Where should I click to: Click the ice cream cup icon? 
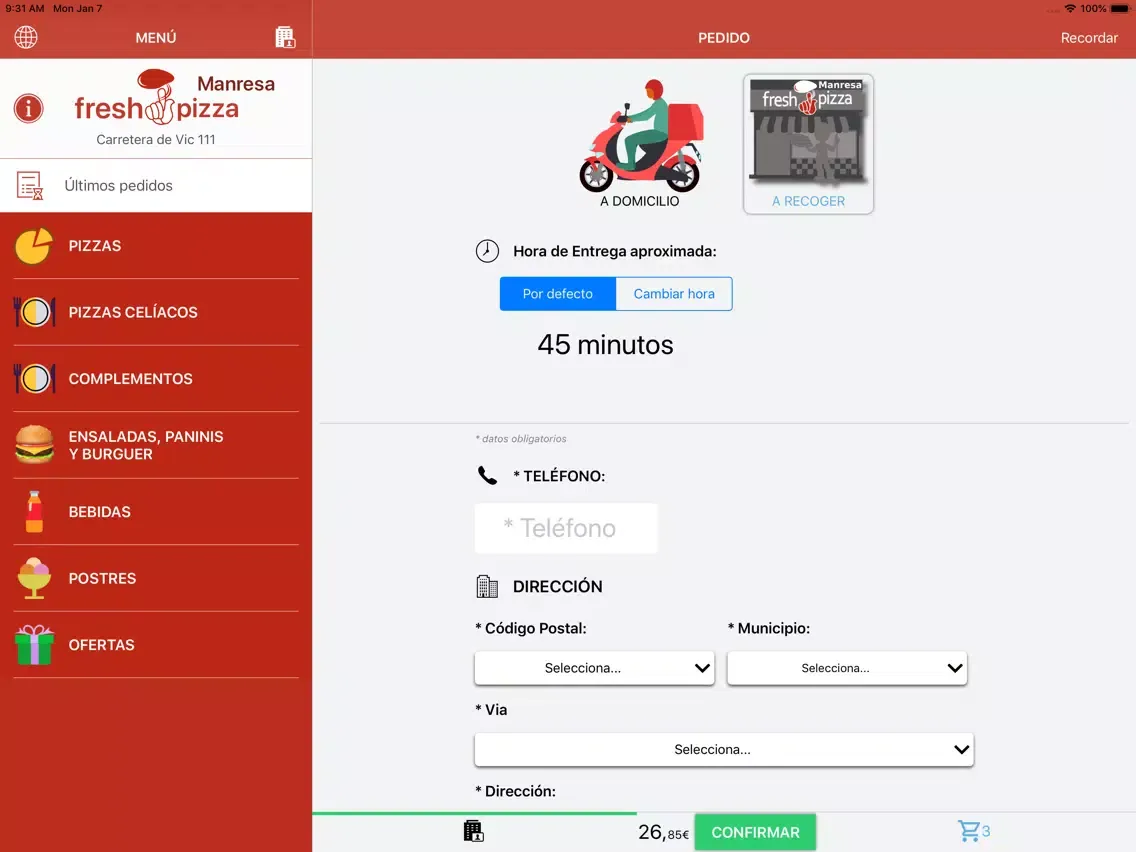pyautogui.click(x=34, y=578)
